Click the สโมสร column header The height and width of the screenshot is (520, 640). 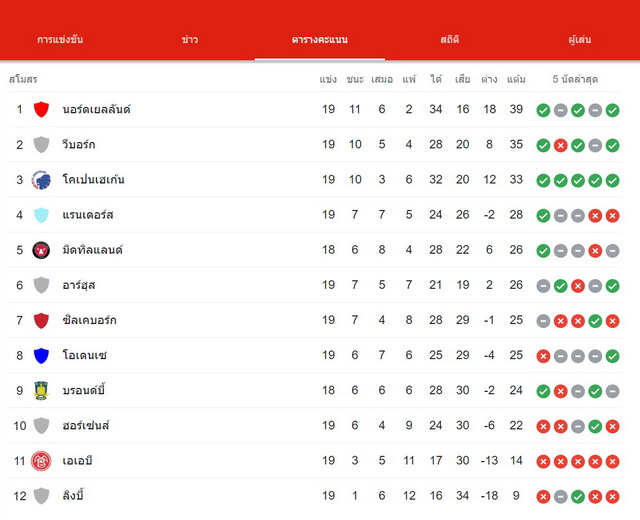(x=23, y=79)
